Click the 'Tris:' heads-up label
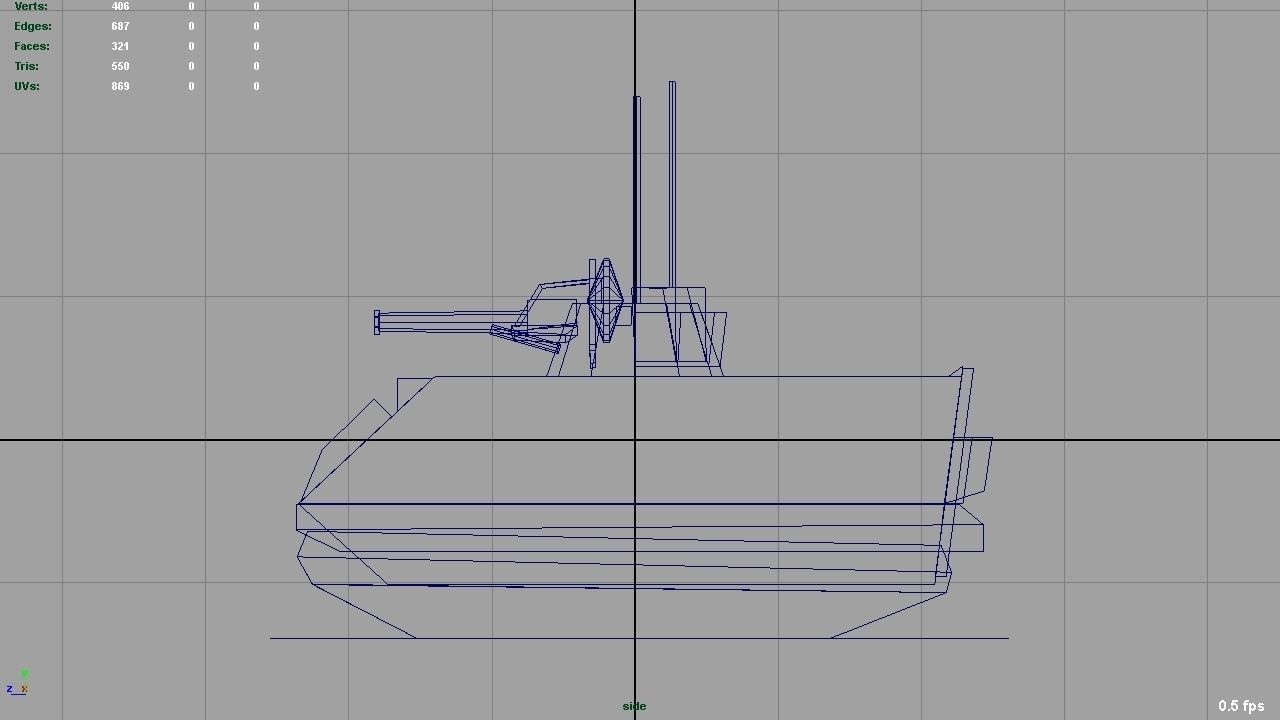The height and width of the screenshot is (720, 1280). 26,66
